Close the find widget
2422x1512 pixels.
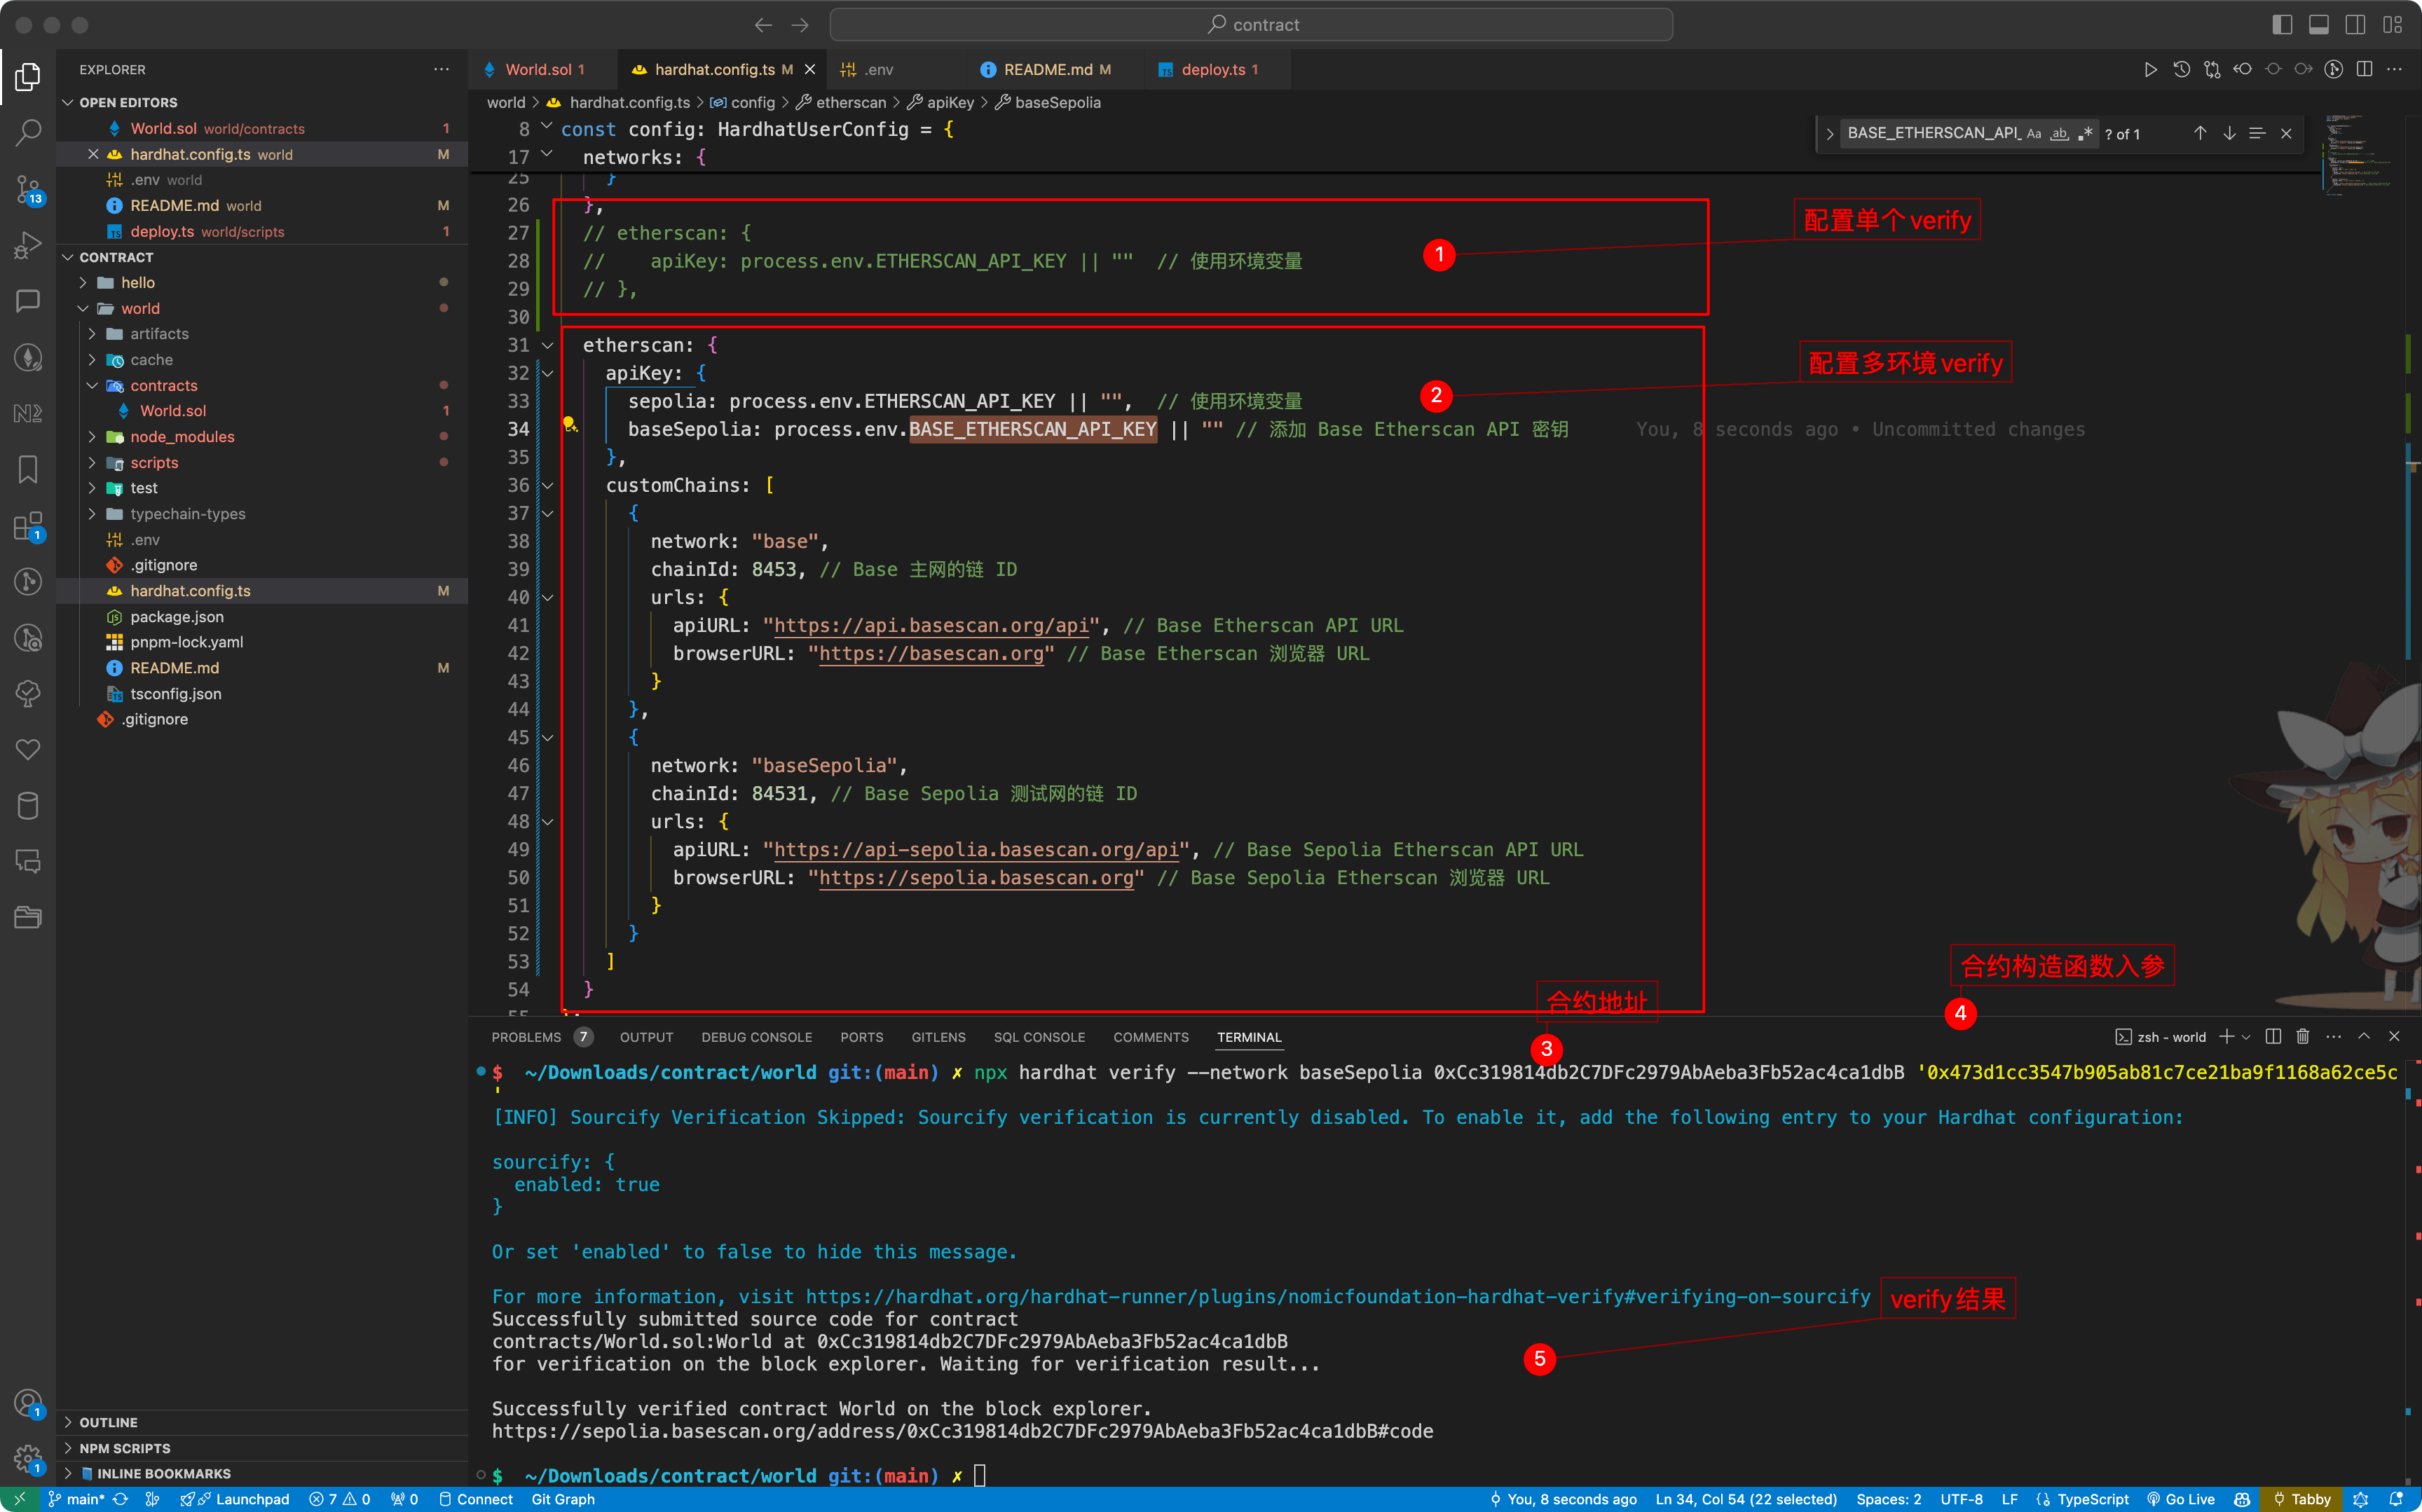pyautogui.click(x=2286, y=133)
